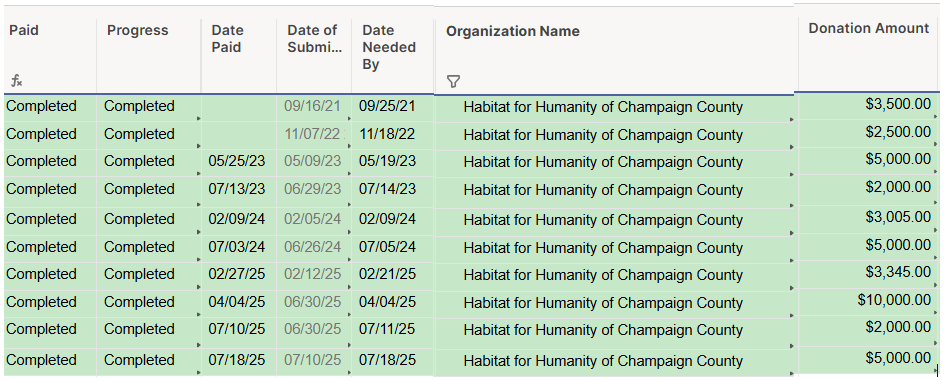Click the filter icon under Organization Name
The image size is (944, 380).
pos(454,82)
